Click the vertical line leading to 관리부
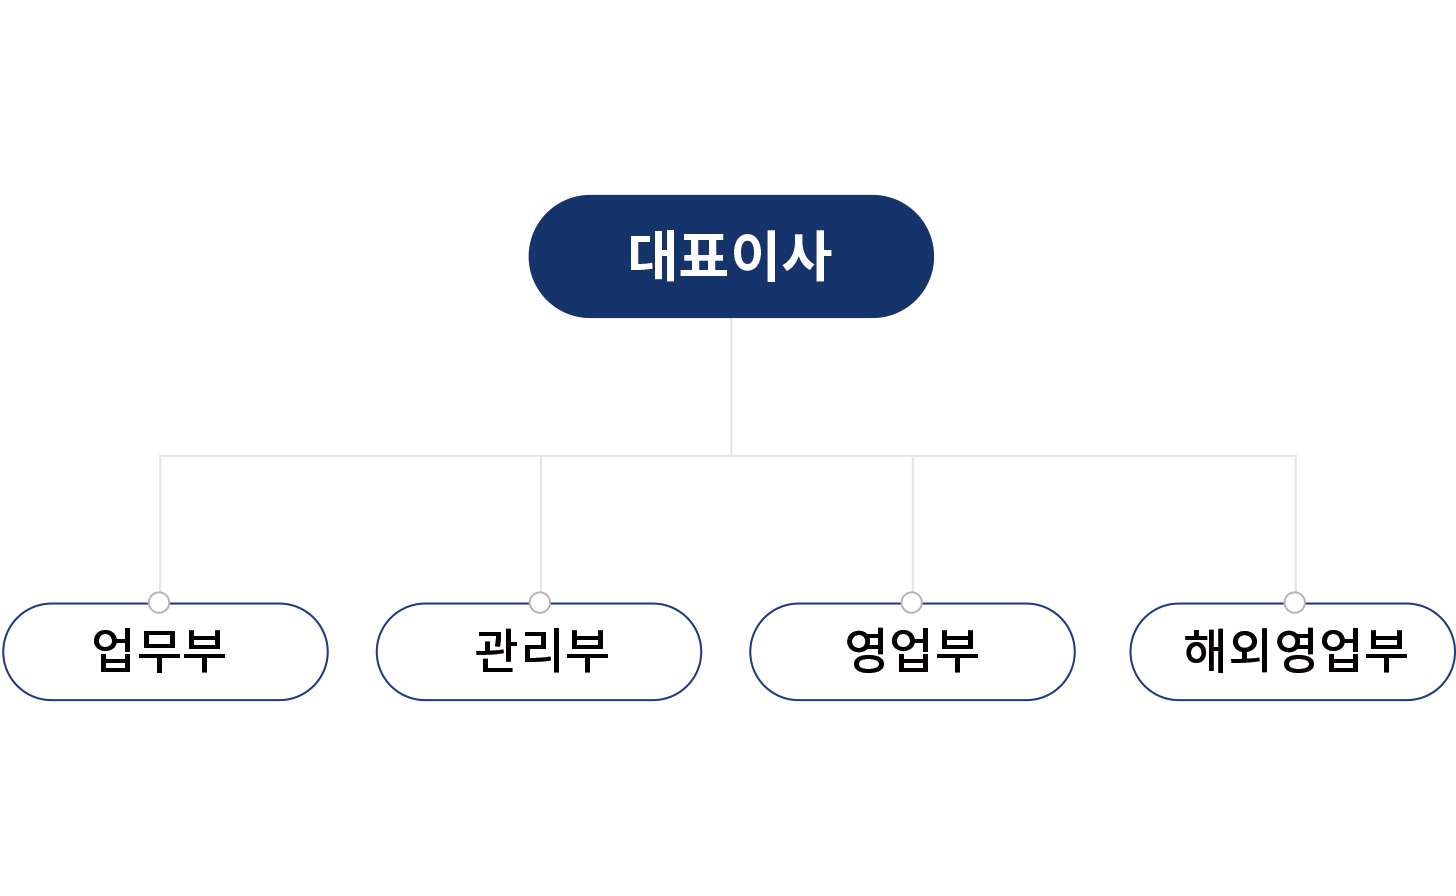Screen dimensions: 1456x896 click(x=541, y=523)
